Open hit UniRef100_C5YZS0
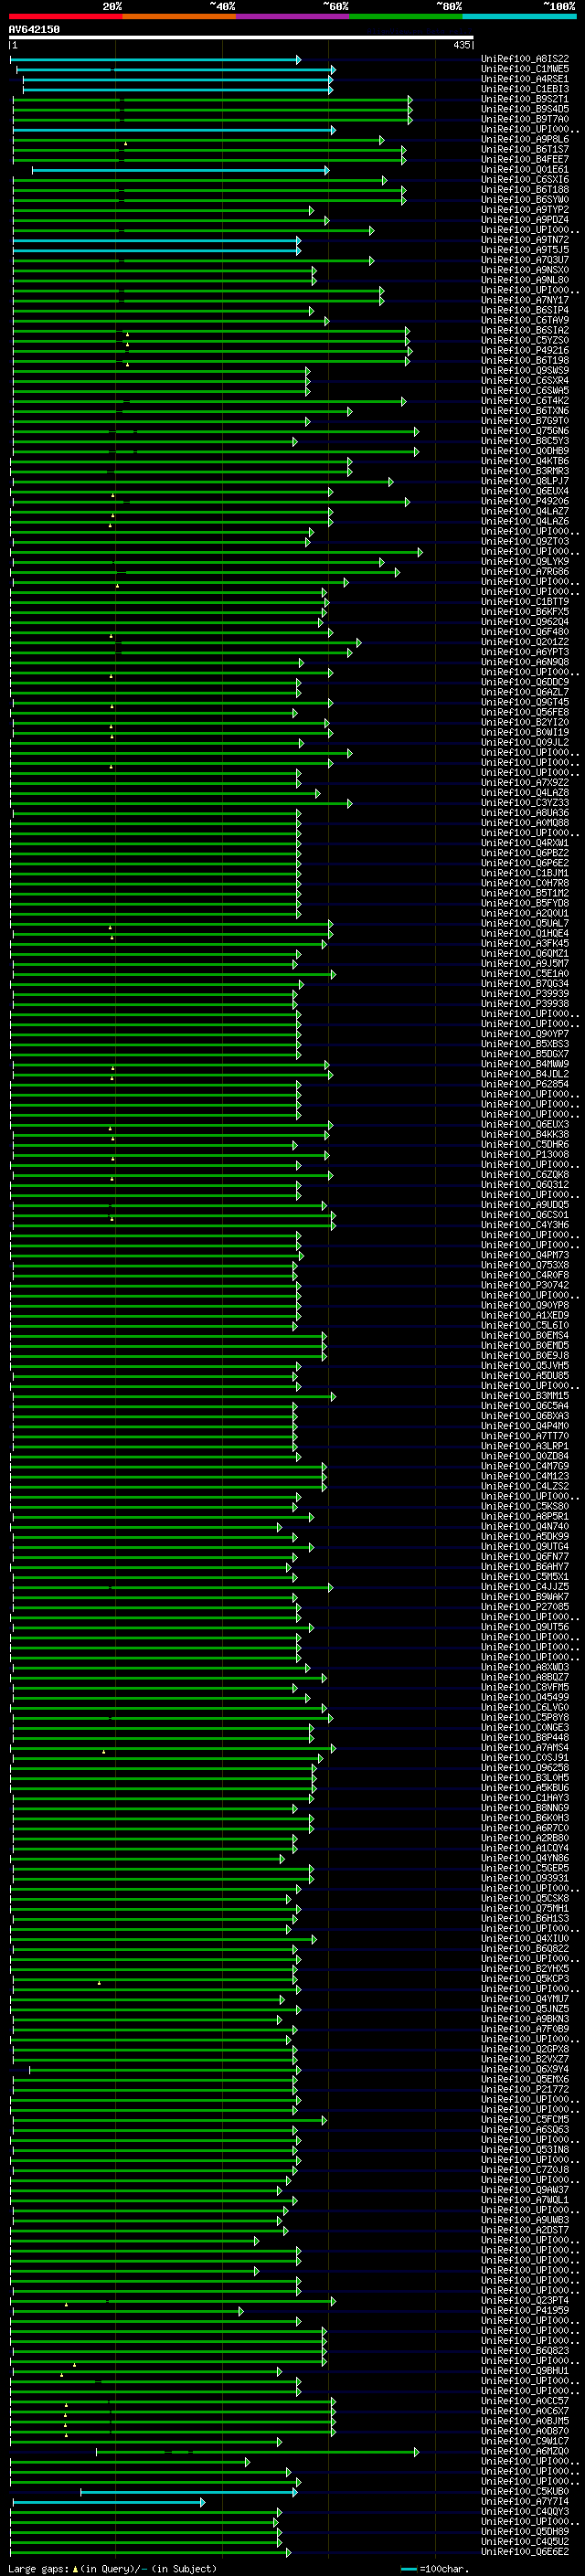 525,341
